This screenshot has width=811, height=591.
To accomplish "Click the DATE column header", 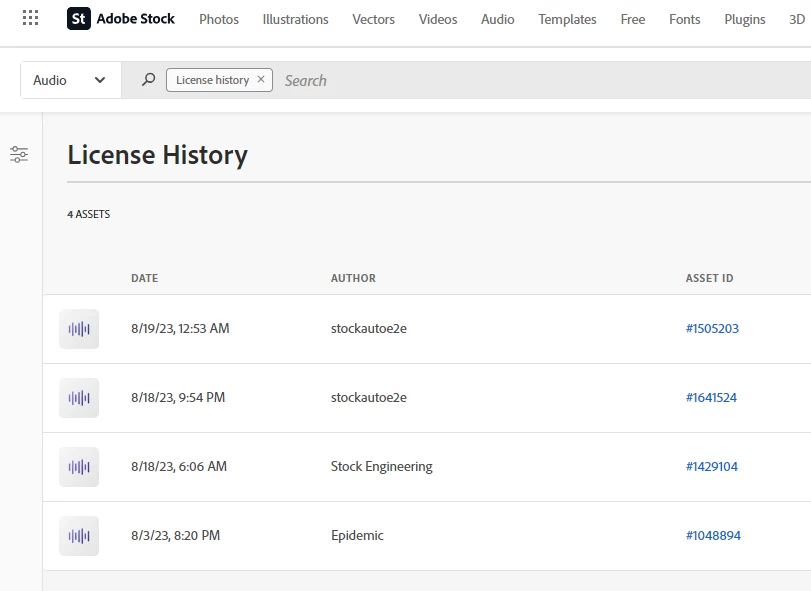I will (x=145, y=278).
